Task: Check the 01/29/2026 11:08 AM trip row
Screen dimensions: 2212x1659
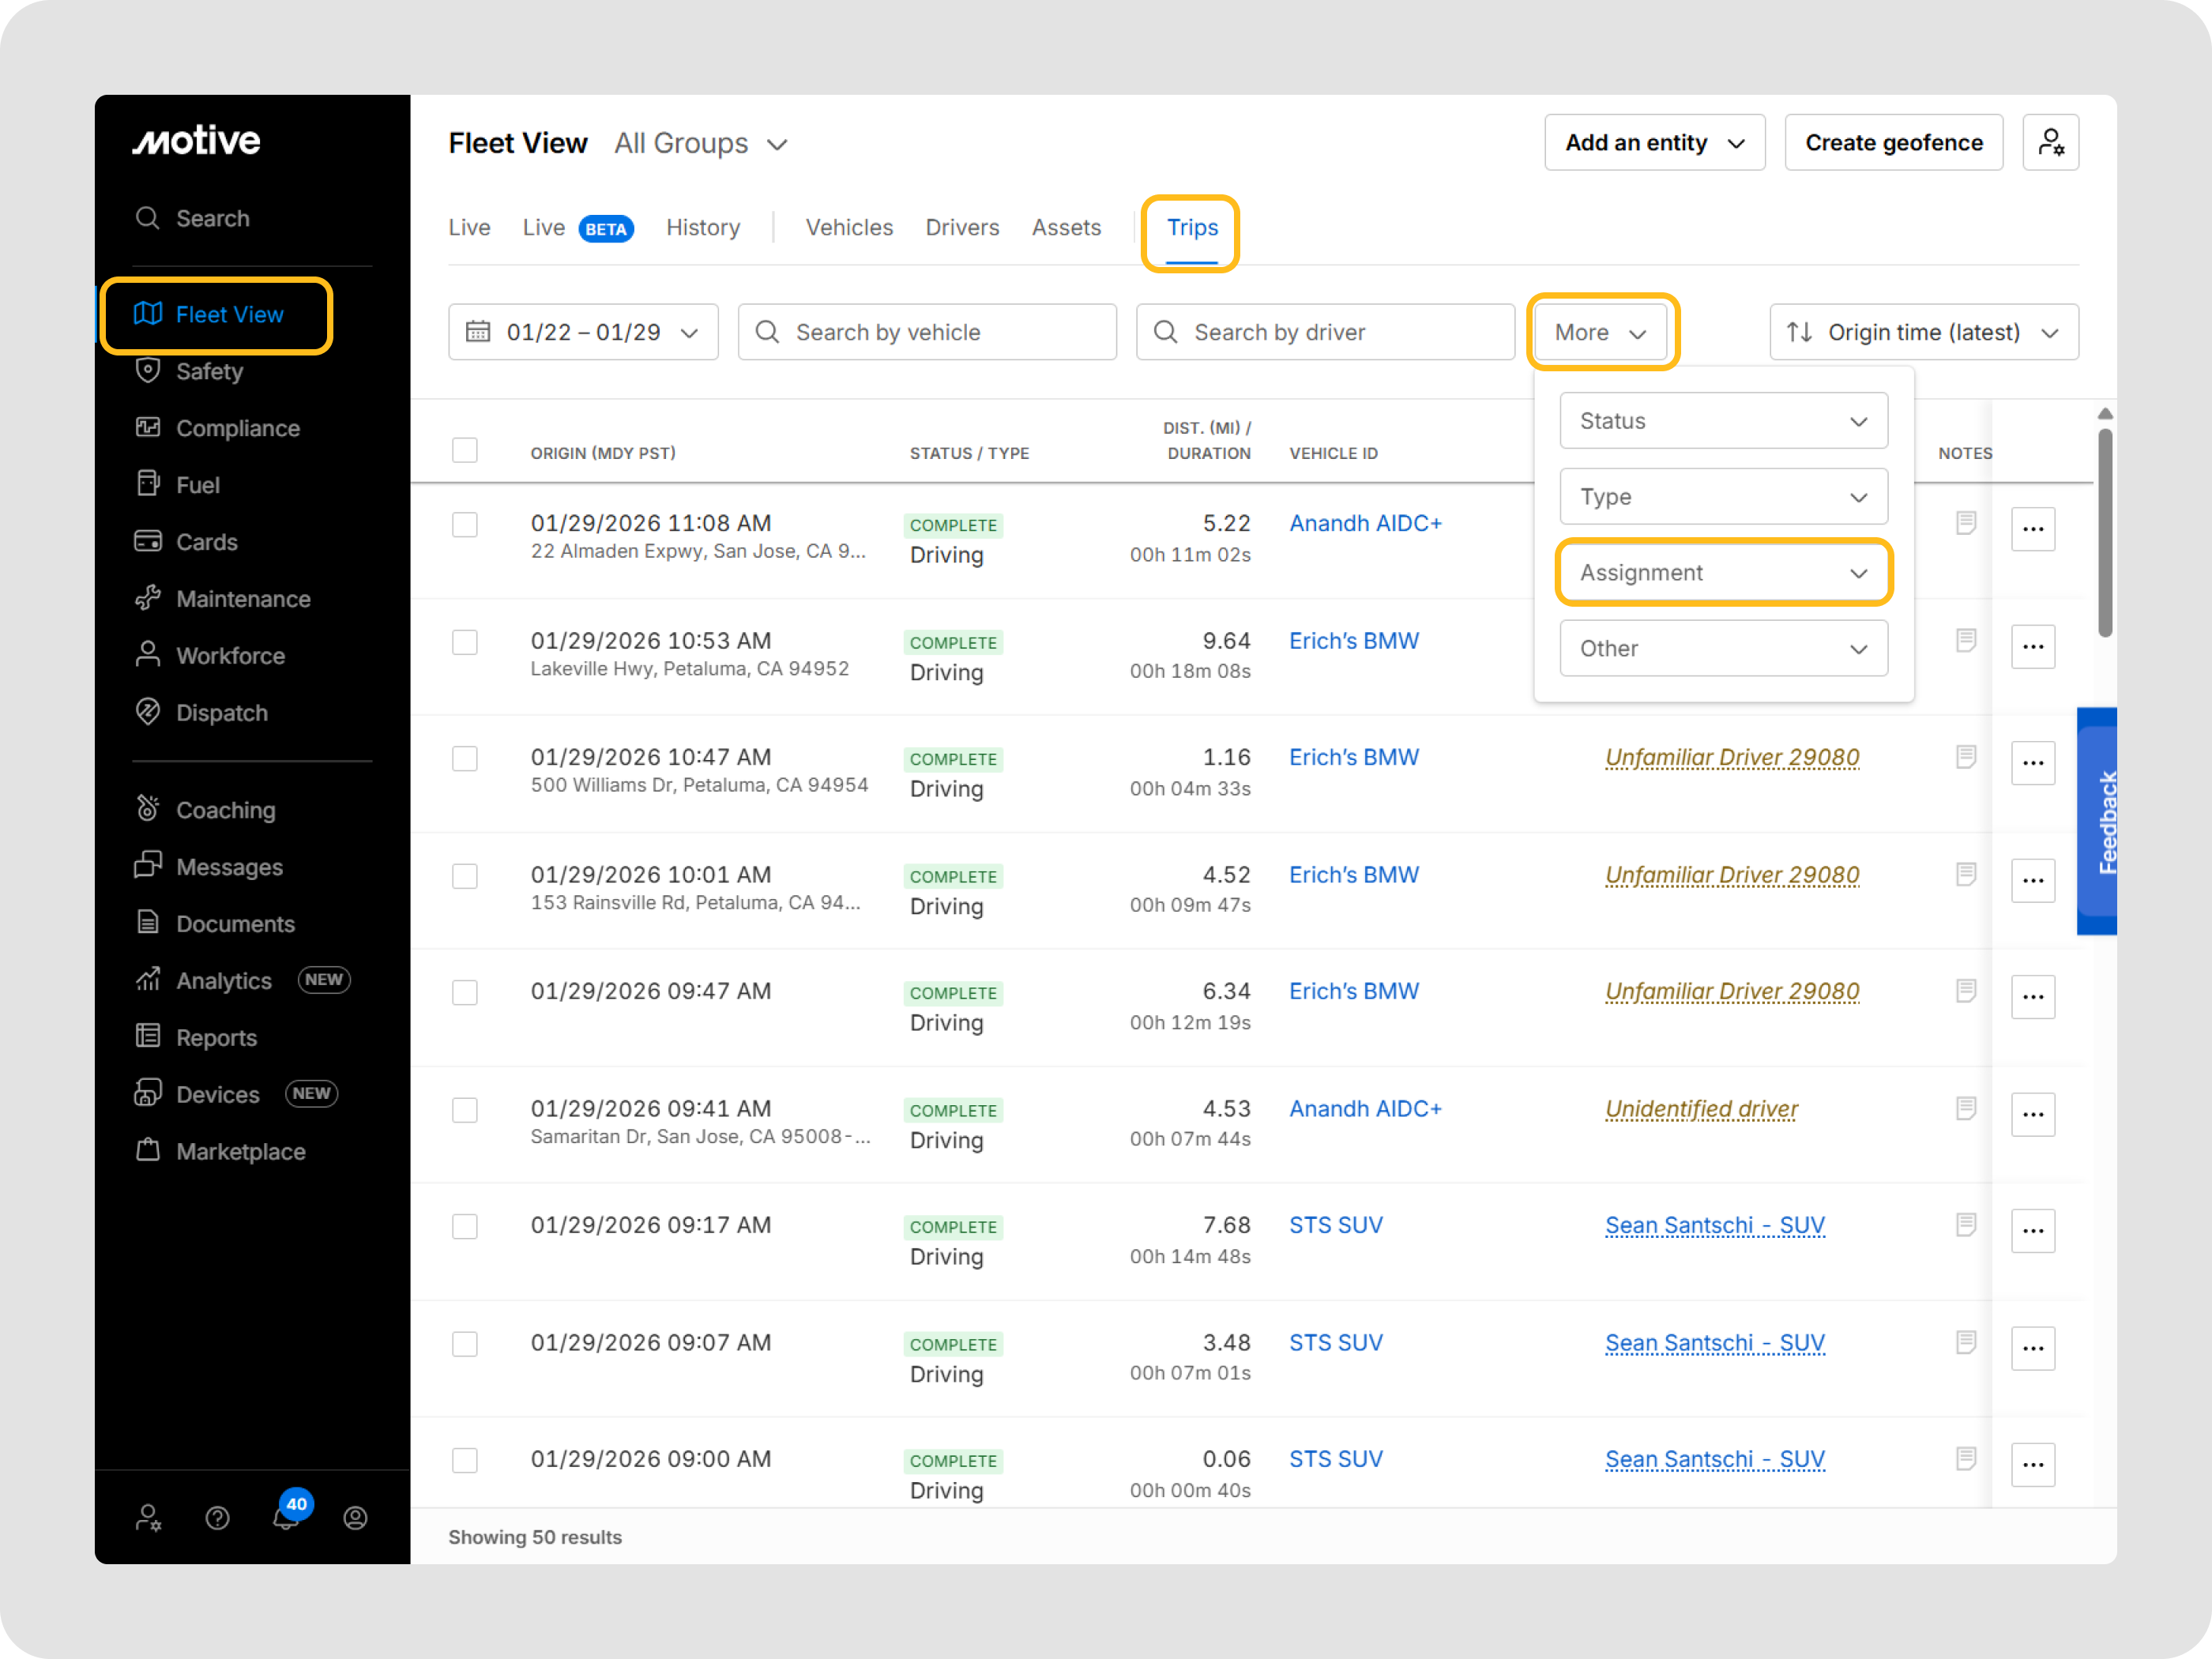Action: [x=465, y=525]
